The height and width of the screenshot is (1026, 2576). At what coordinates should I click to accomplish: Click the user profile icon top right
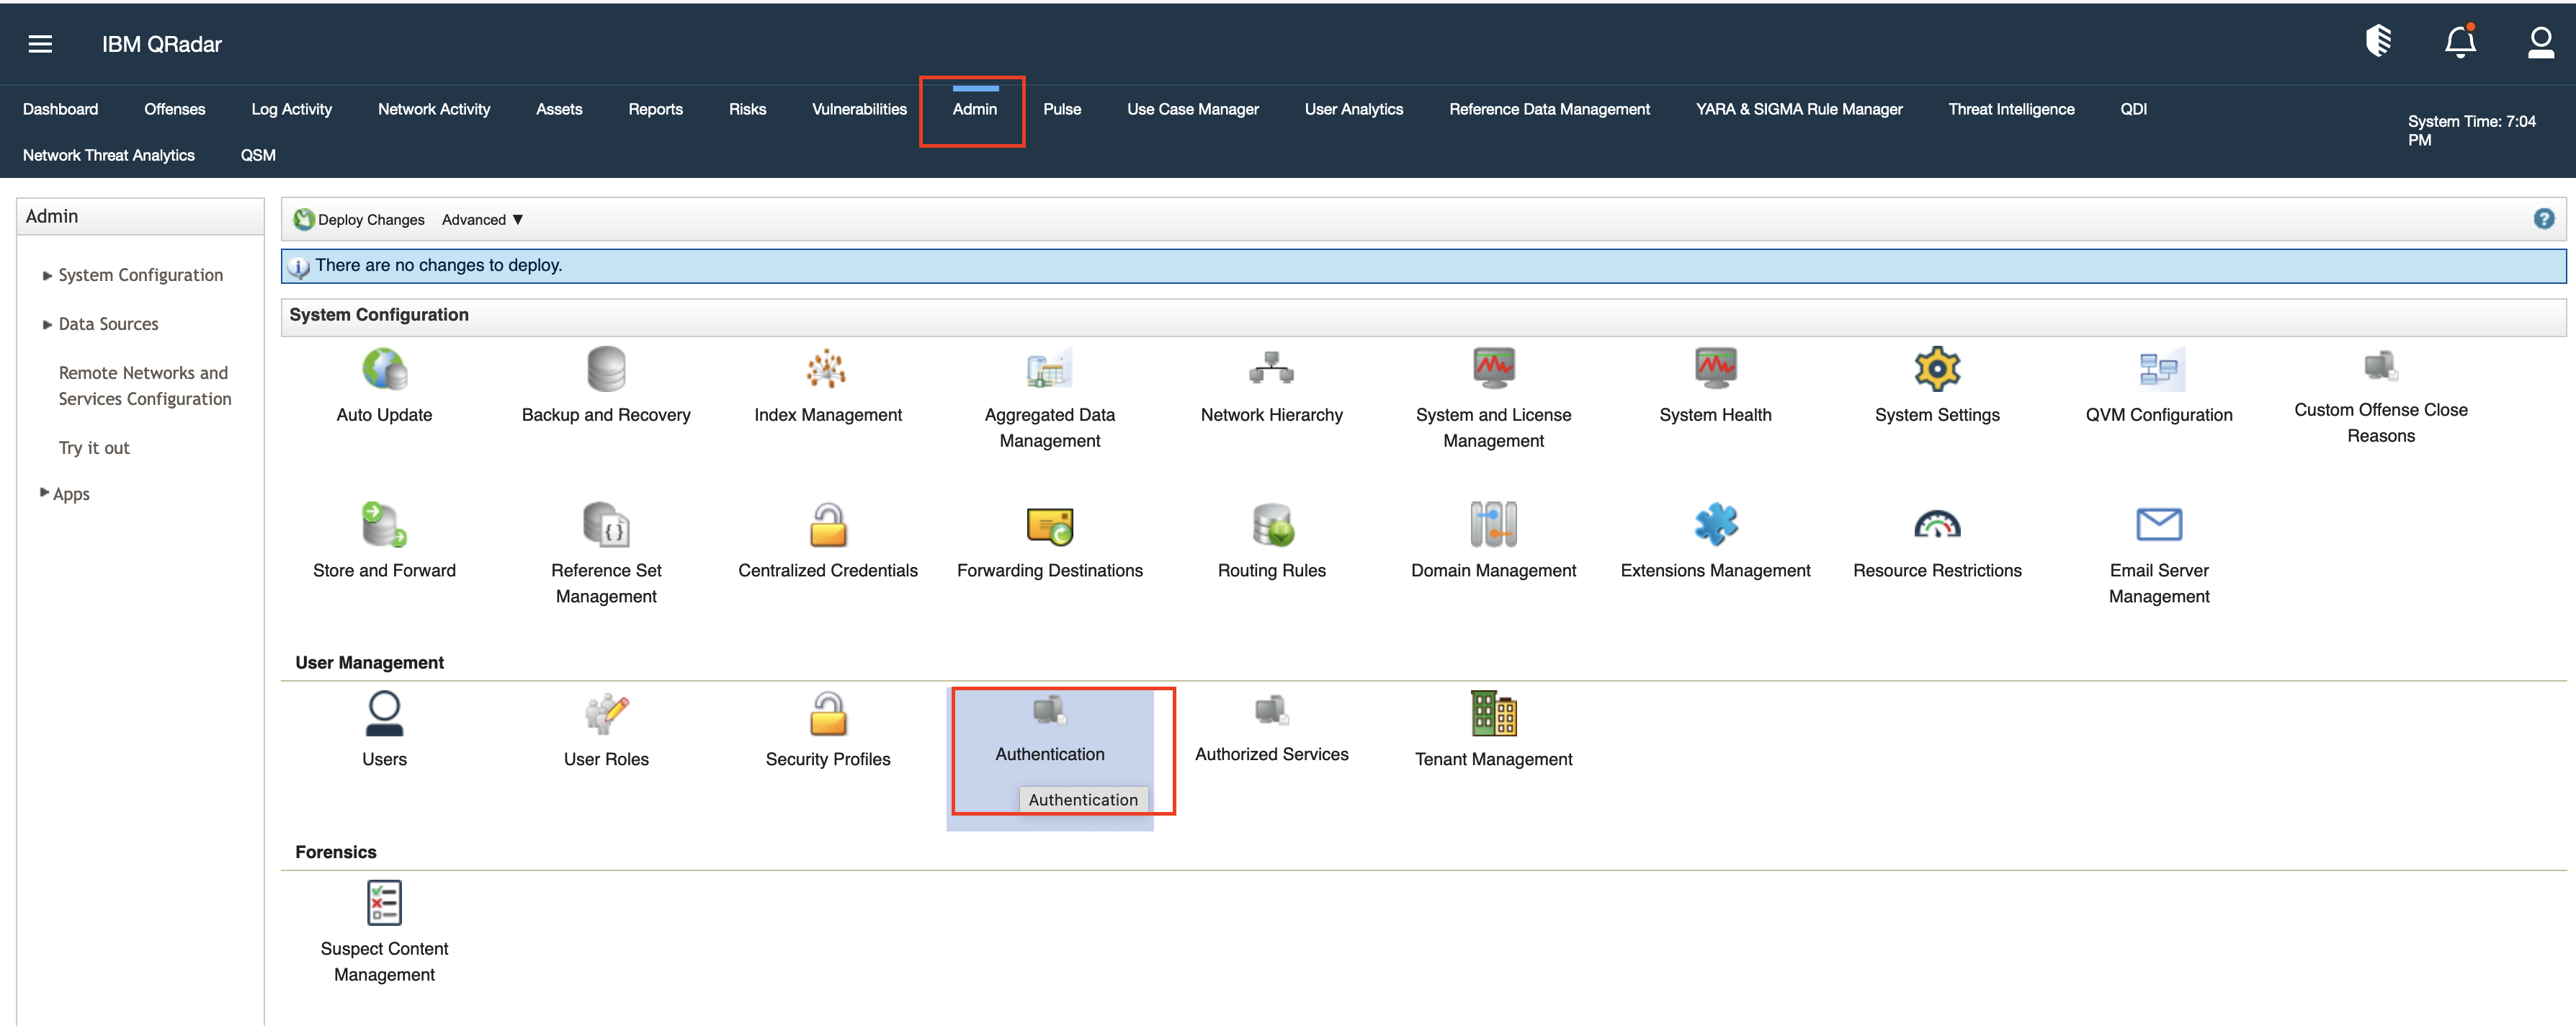[x=2540, y=42]
